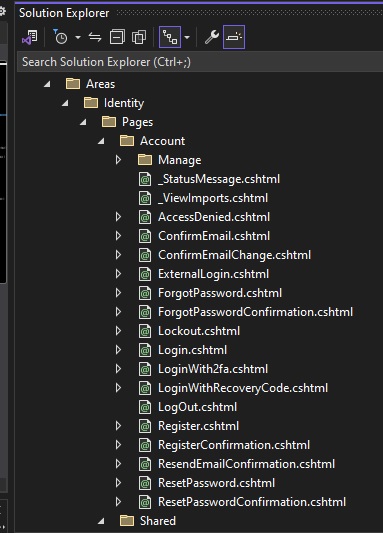
Task: Open Properties with the wrench icon
Action: point(212,37)
